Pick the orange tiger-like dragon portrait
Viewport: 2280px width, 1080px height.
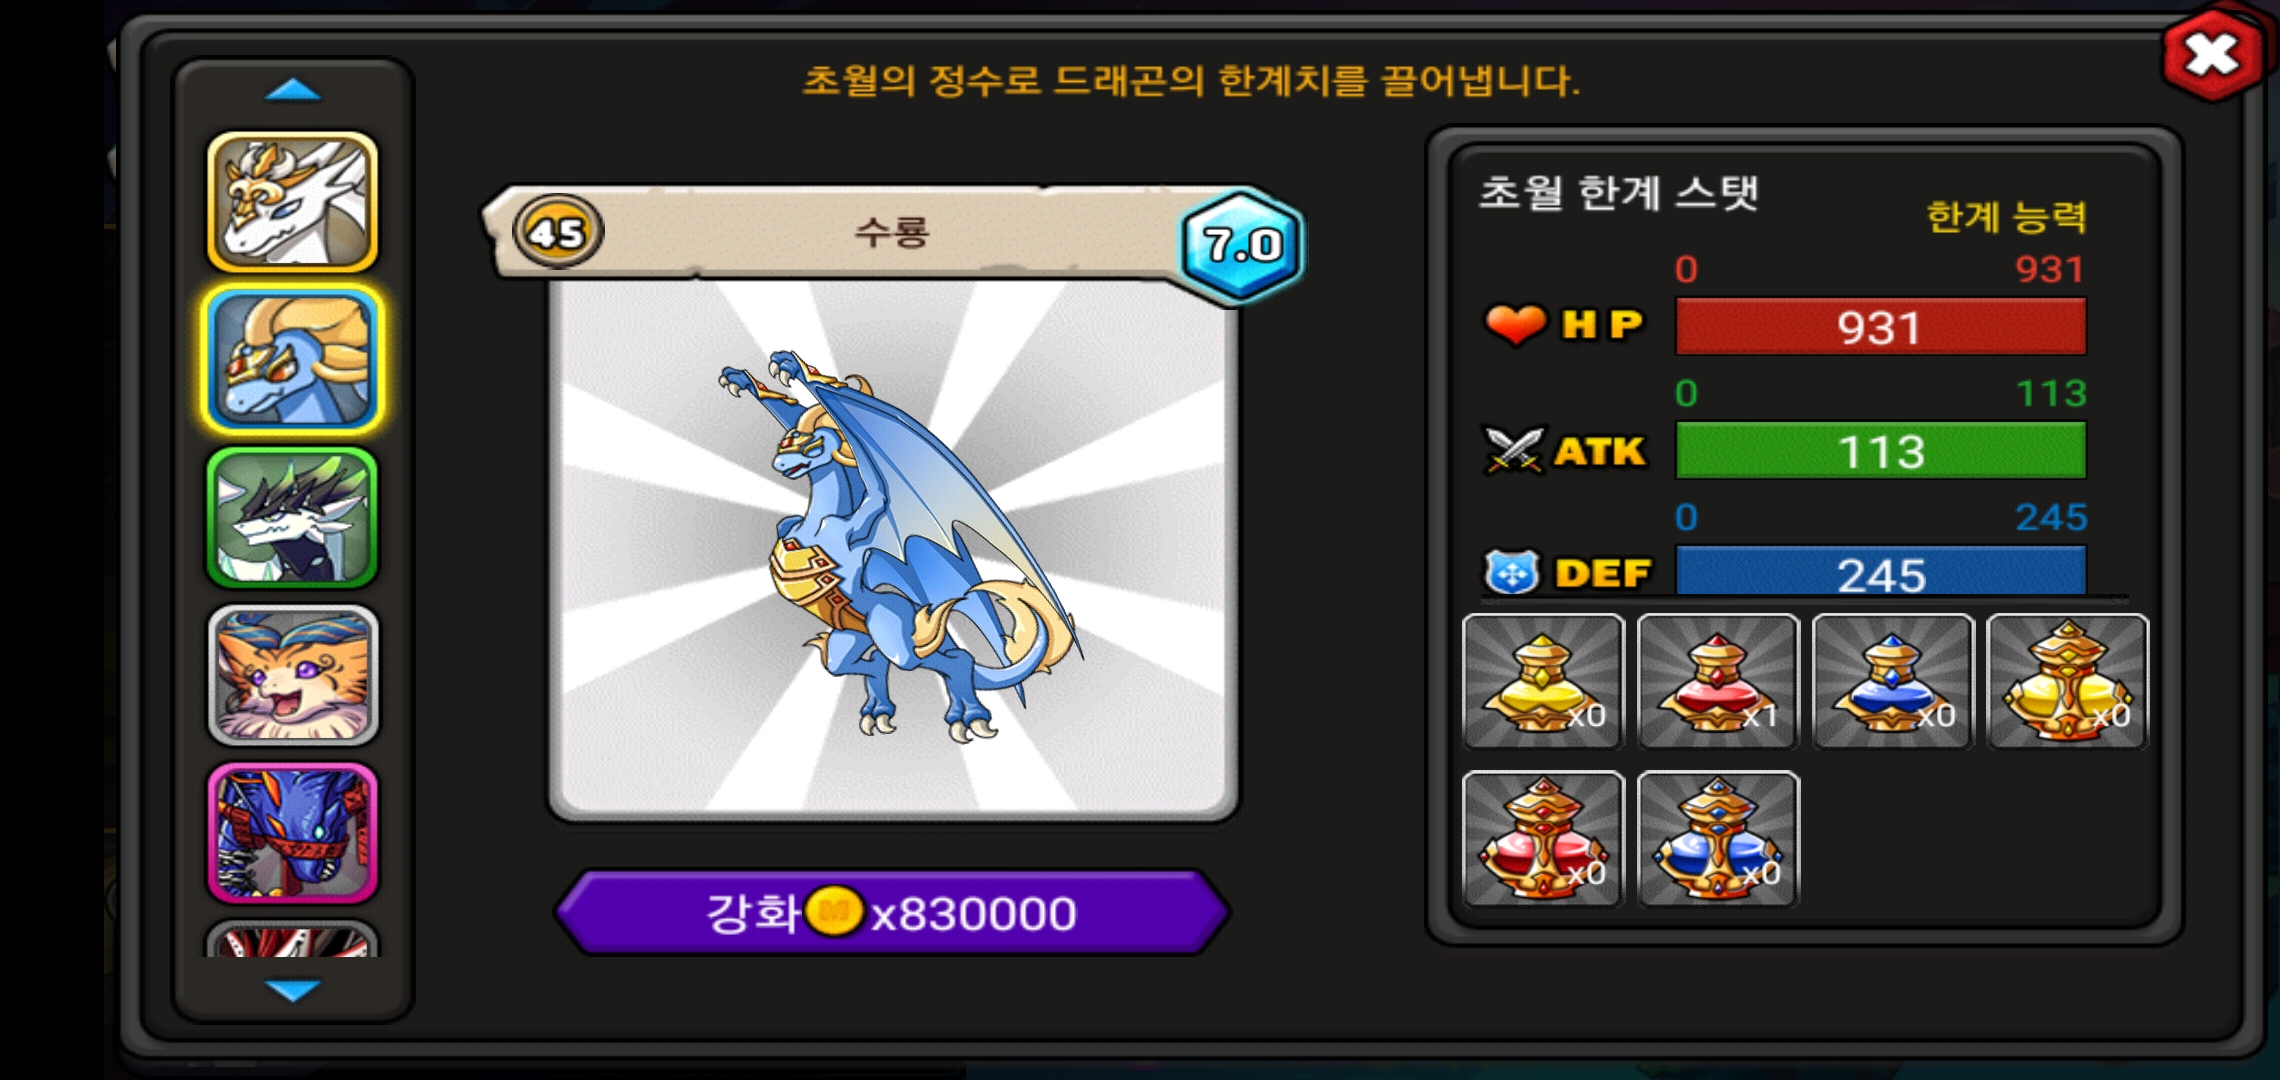click(x=292, y=675)
